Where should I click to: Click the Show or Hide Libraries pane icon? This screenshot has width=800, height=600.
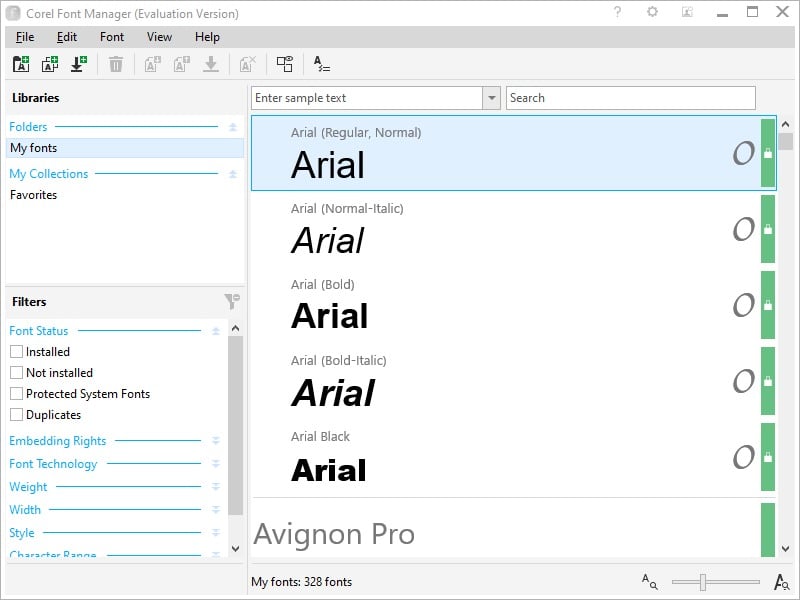[285, 64]
